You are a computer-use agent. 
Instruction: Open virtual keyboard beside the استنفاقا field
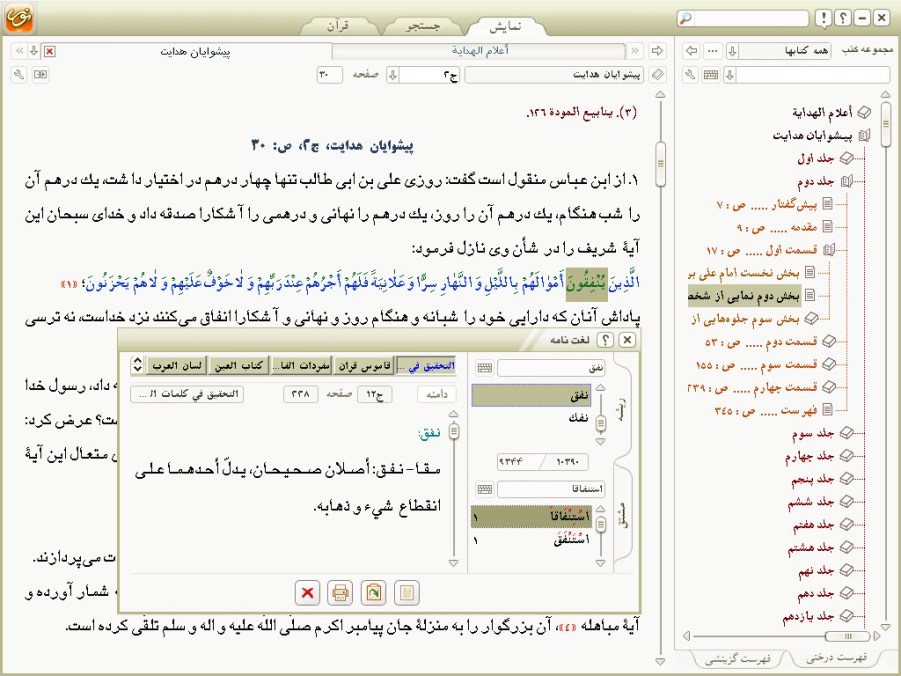coord(484,489)
